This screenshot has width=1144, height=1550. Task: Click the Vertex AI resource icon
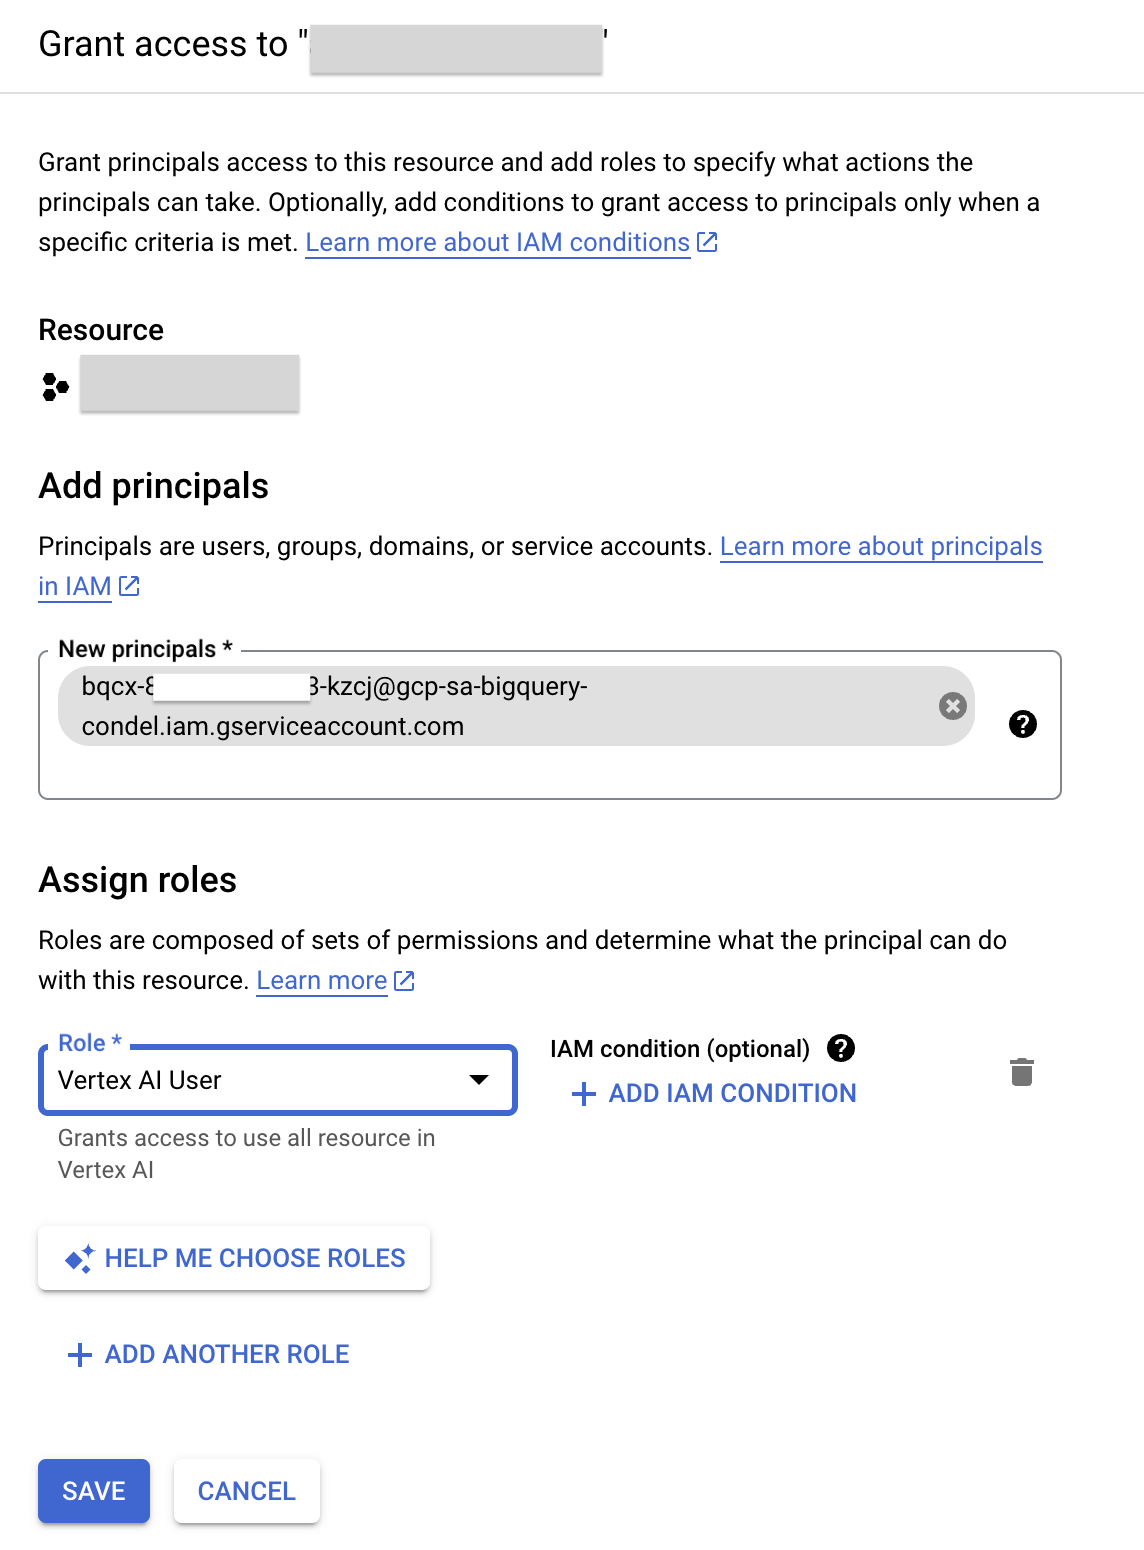coord(55,387)
